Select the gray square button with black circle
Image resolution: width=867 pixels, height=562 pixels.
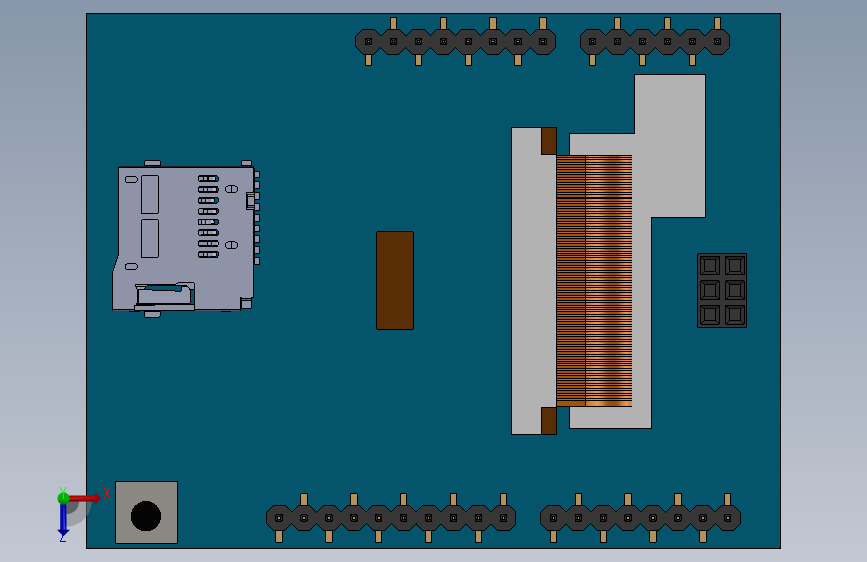click(147, 512)
